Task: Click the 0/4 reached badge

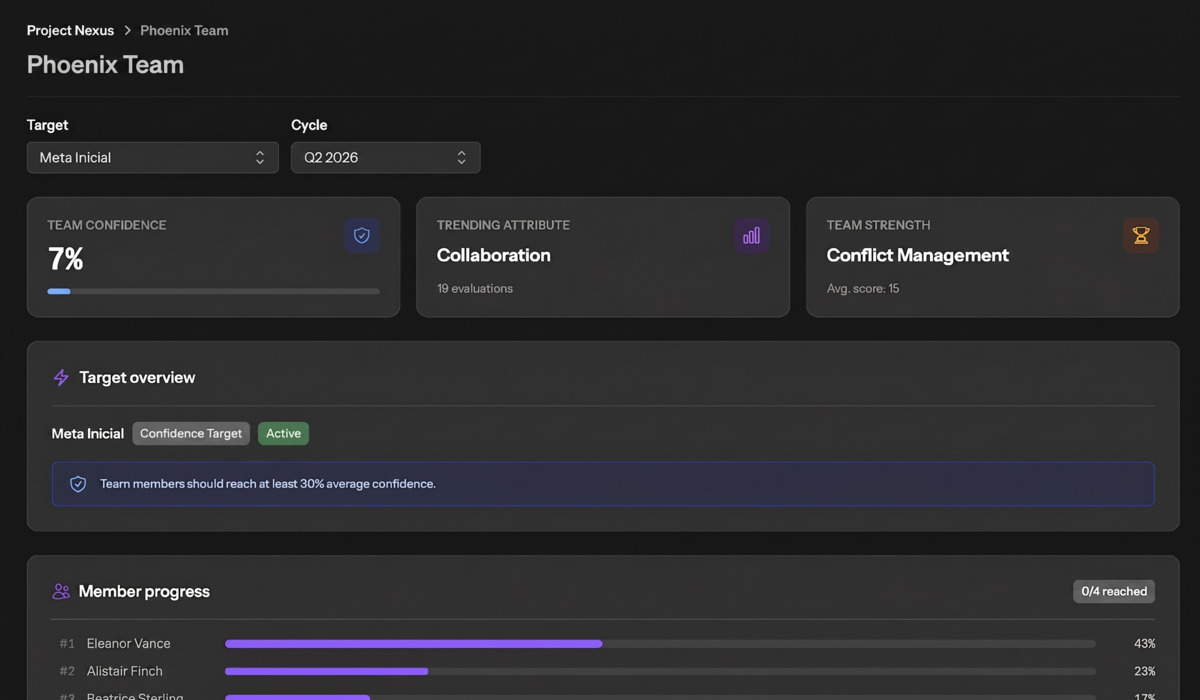Action: (x=1114, y=591)
